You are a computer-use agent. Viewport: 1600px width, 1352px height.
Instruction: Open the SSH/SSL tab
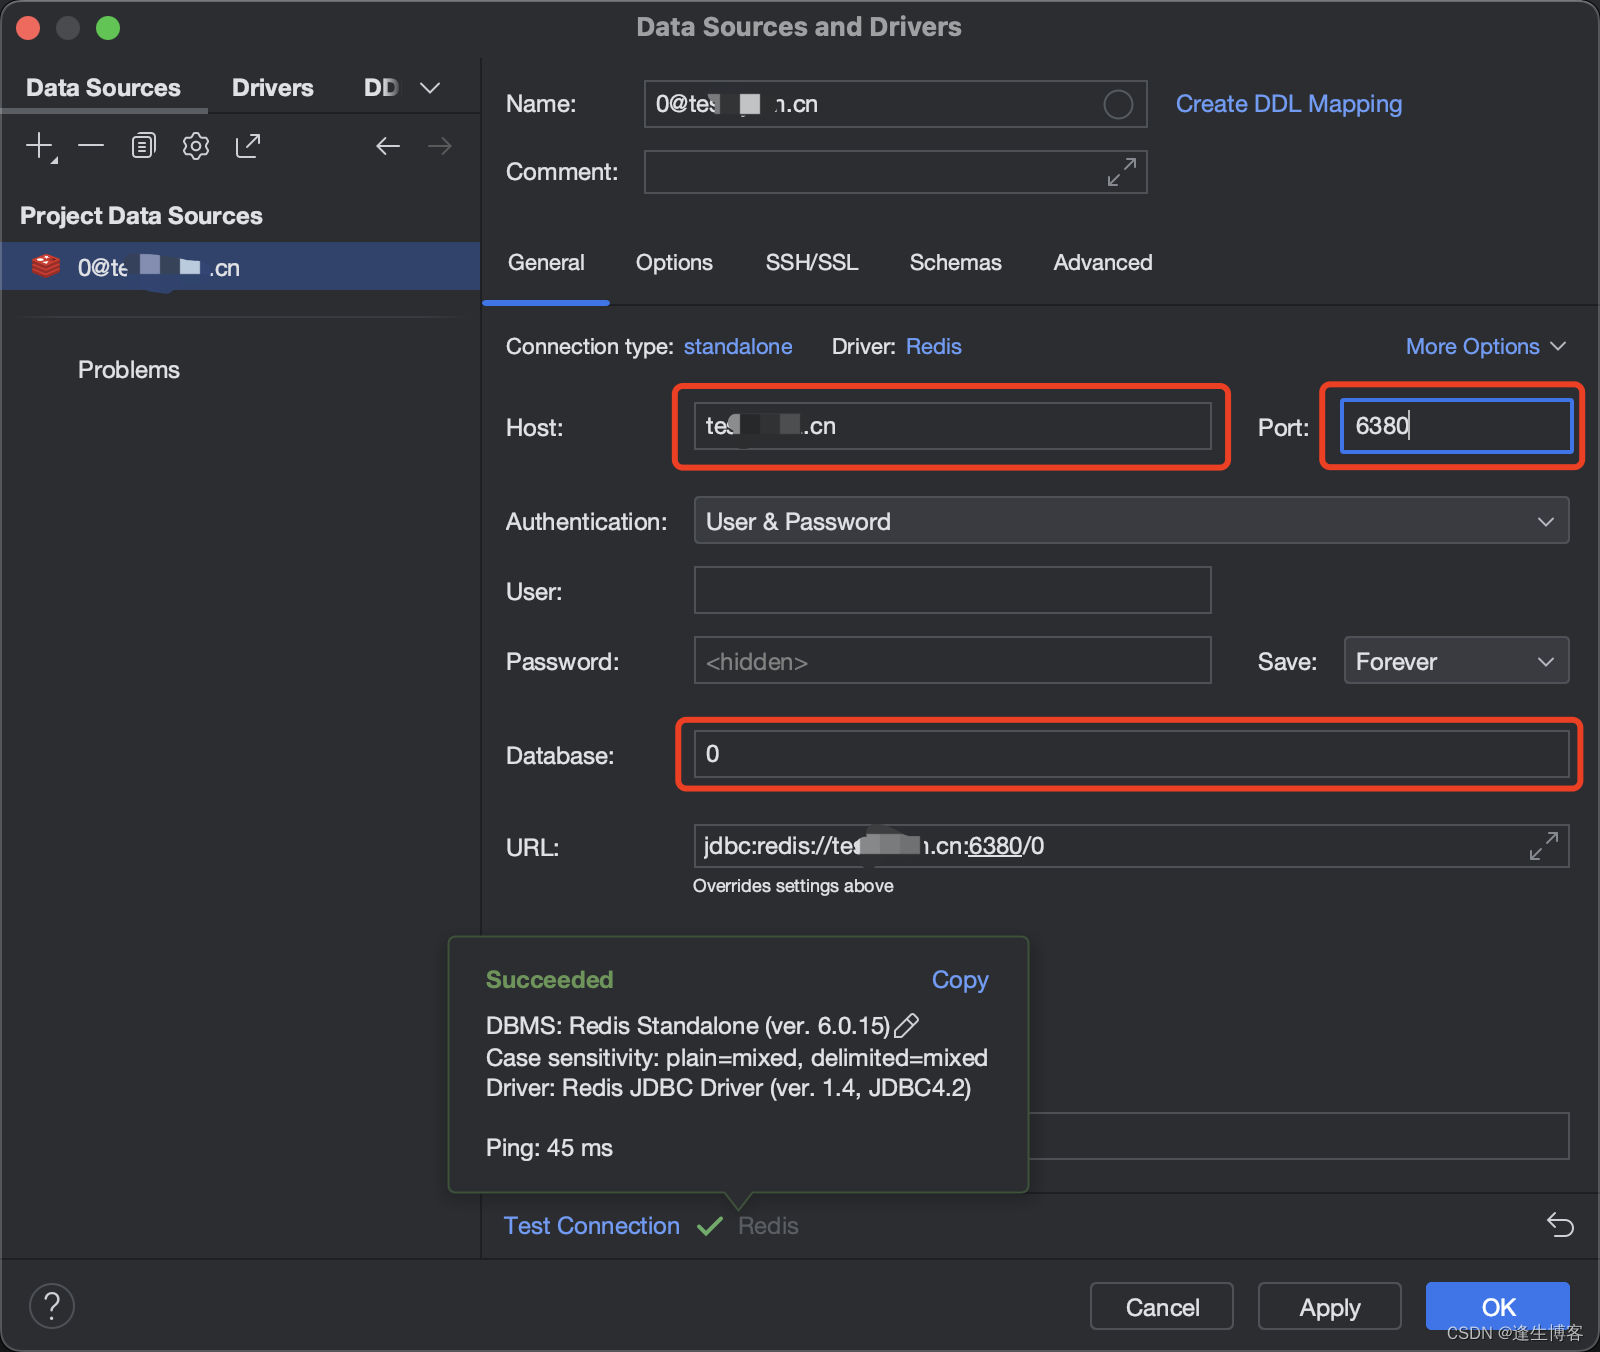coord(812,262)
